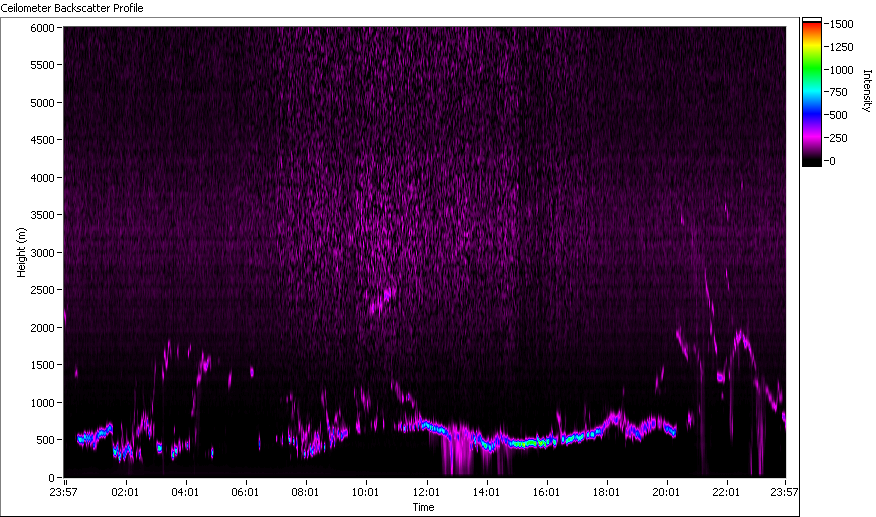876x517 pixels.
Task: Click the 'Ceilometer Backscatter Profile' title
Action: click(x=72, y=8)
